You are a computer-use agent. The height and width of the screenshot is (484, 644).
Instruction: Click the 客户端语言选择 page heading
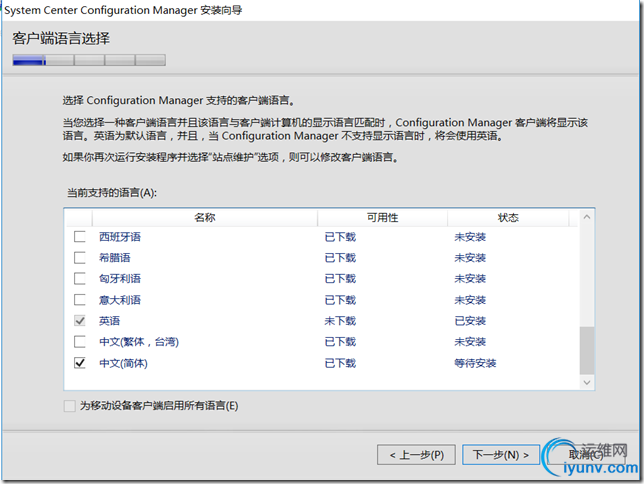tap(61, 39)
